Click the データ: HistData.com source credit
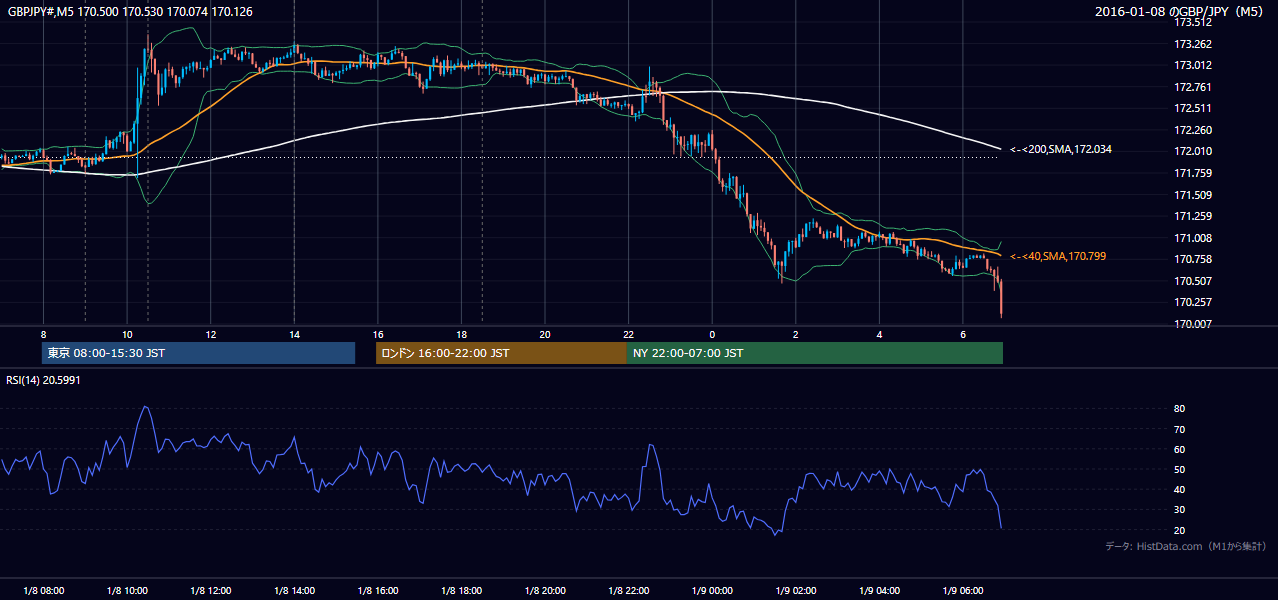This screenshot has height=600, width=1278. tap(1185, 547)
